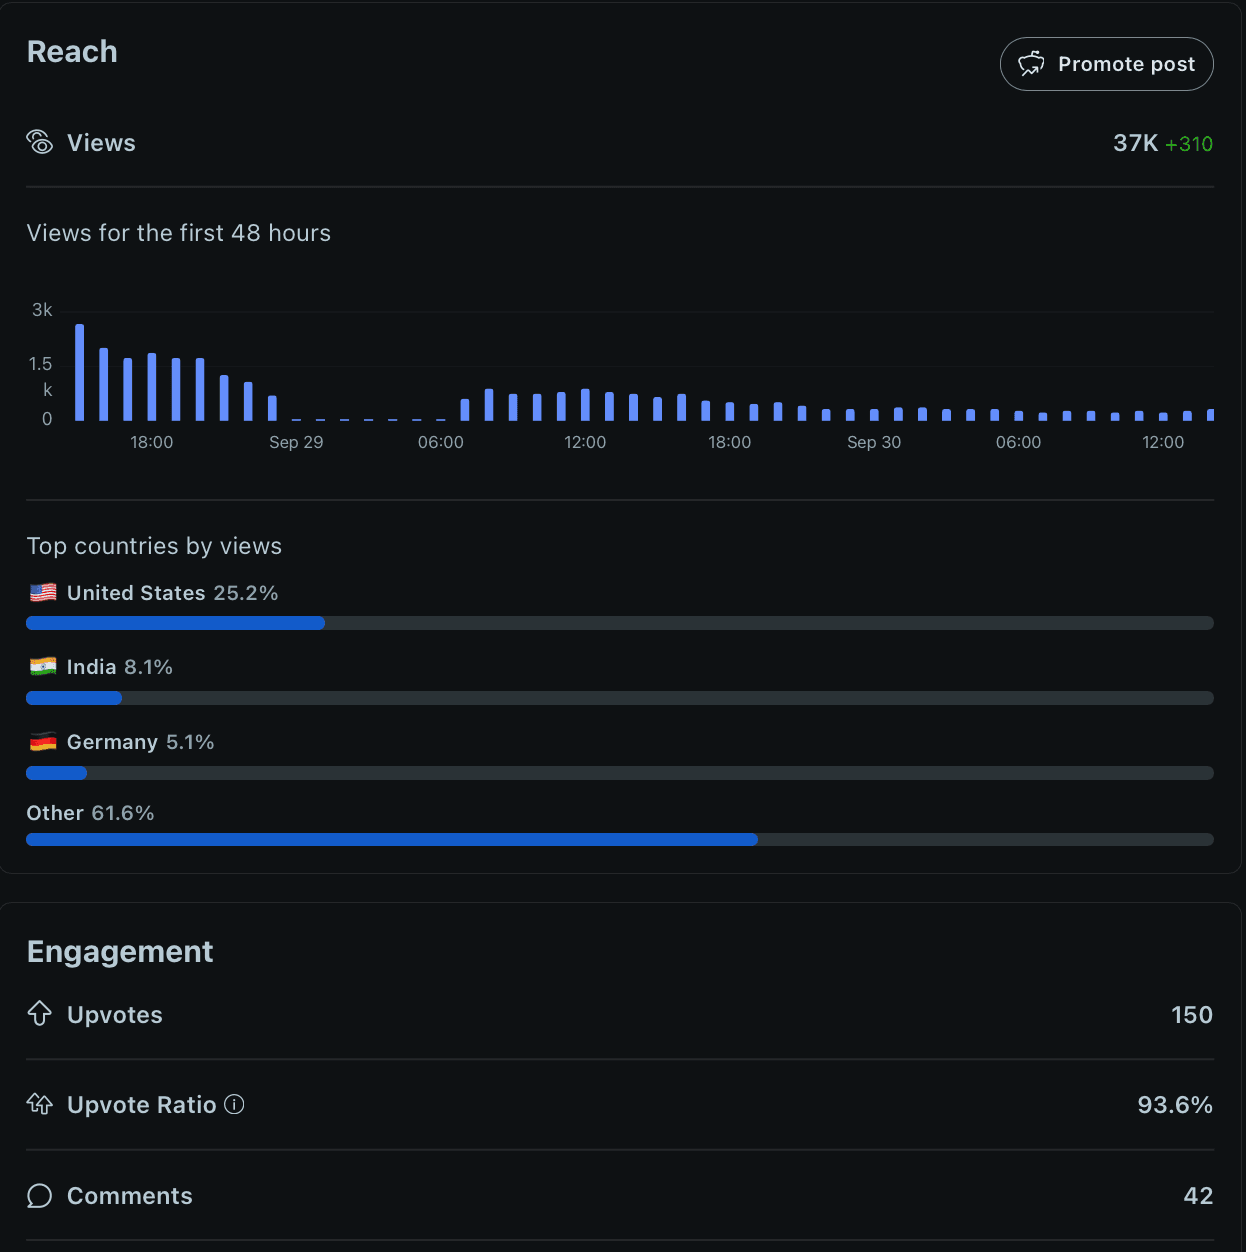
Task: Open the Upvote Ratio info tooltip icon
Action: pos(234,1104)
